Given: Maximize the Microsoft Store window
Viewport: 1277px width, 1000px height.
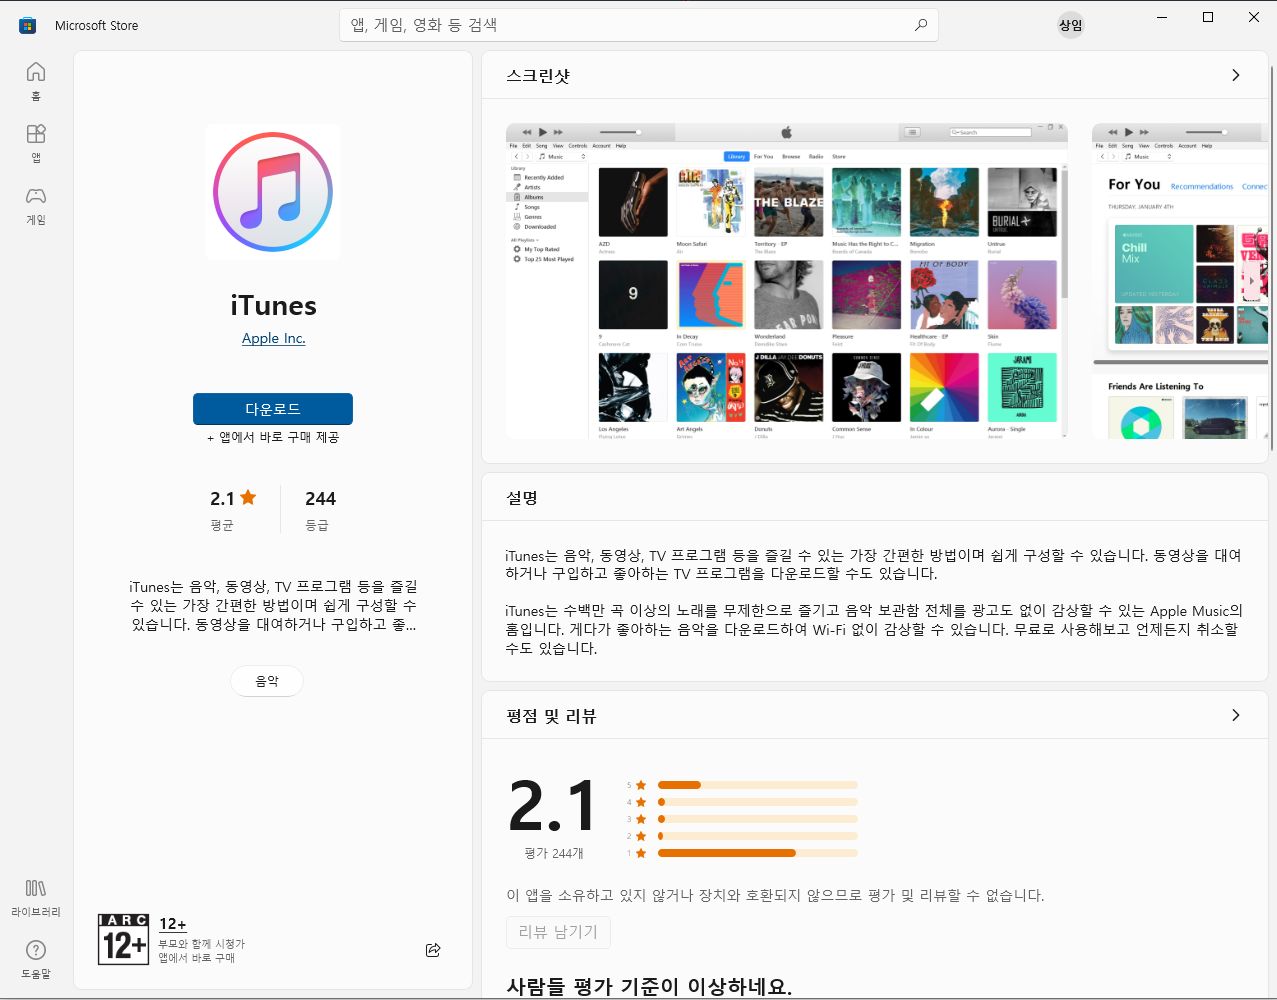Looking at the screenshot, I should (x=1208, y=17).
